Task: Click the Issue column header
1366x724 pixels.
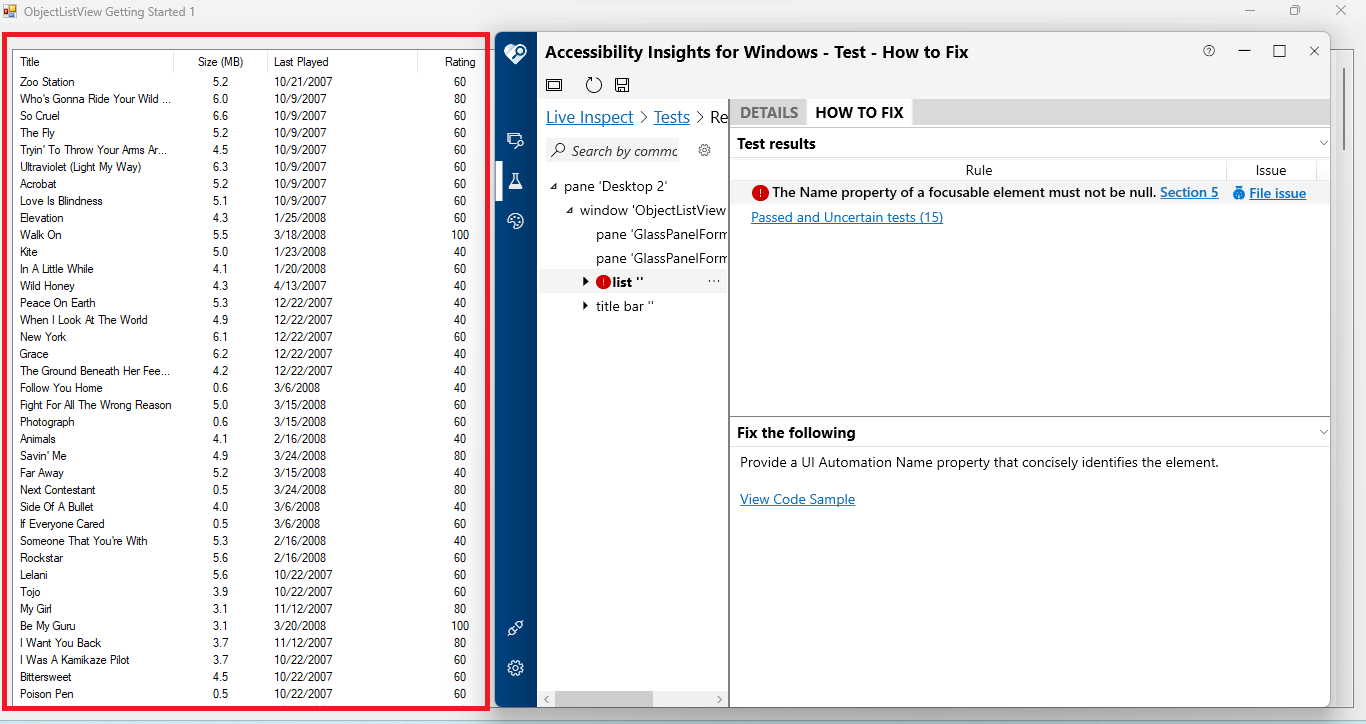Action: [1271, 170]
